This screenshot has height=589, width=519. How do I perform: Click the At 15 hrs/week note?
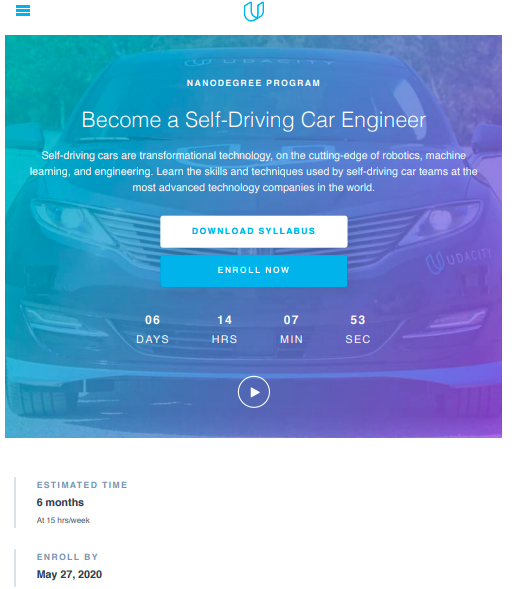[x=63, y=520]
